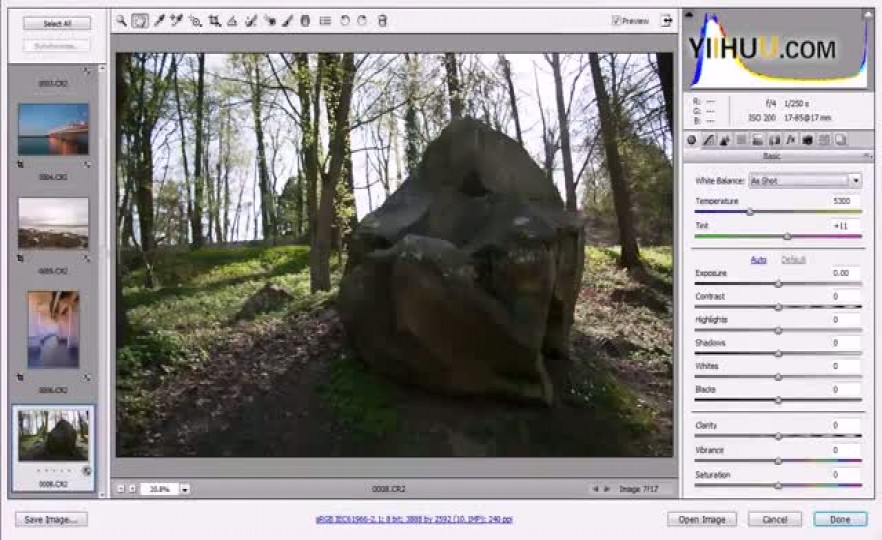This screenshot has width=882, height=540.
Task: Select the Crop tool
Action: coord(214,21)
